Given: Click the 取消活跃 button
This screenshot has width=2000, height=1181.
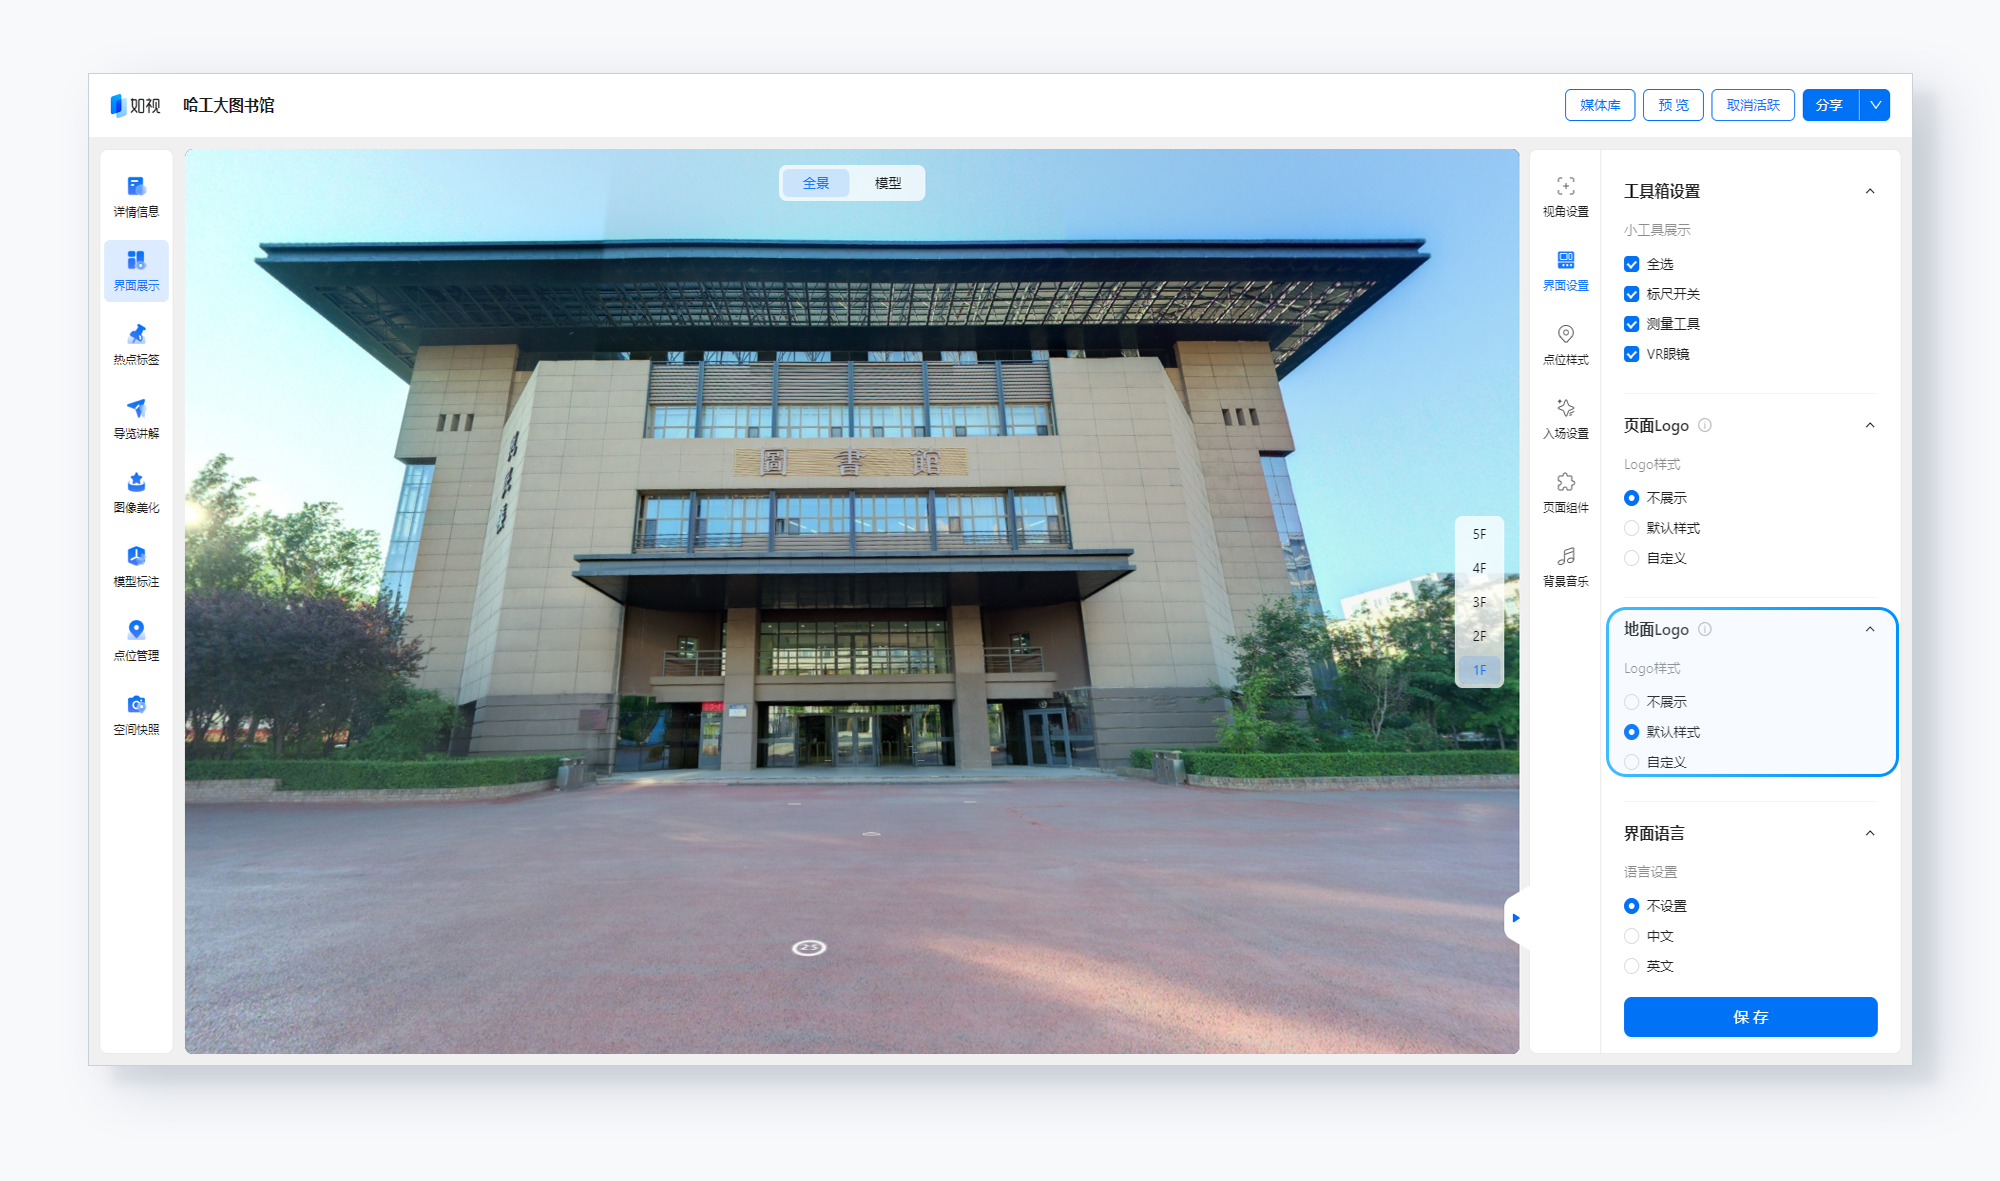Looking at the screenshot, I should [1753, 105].
